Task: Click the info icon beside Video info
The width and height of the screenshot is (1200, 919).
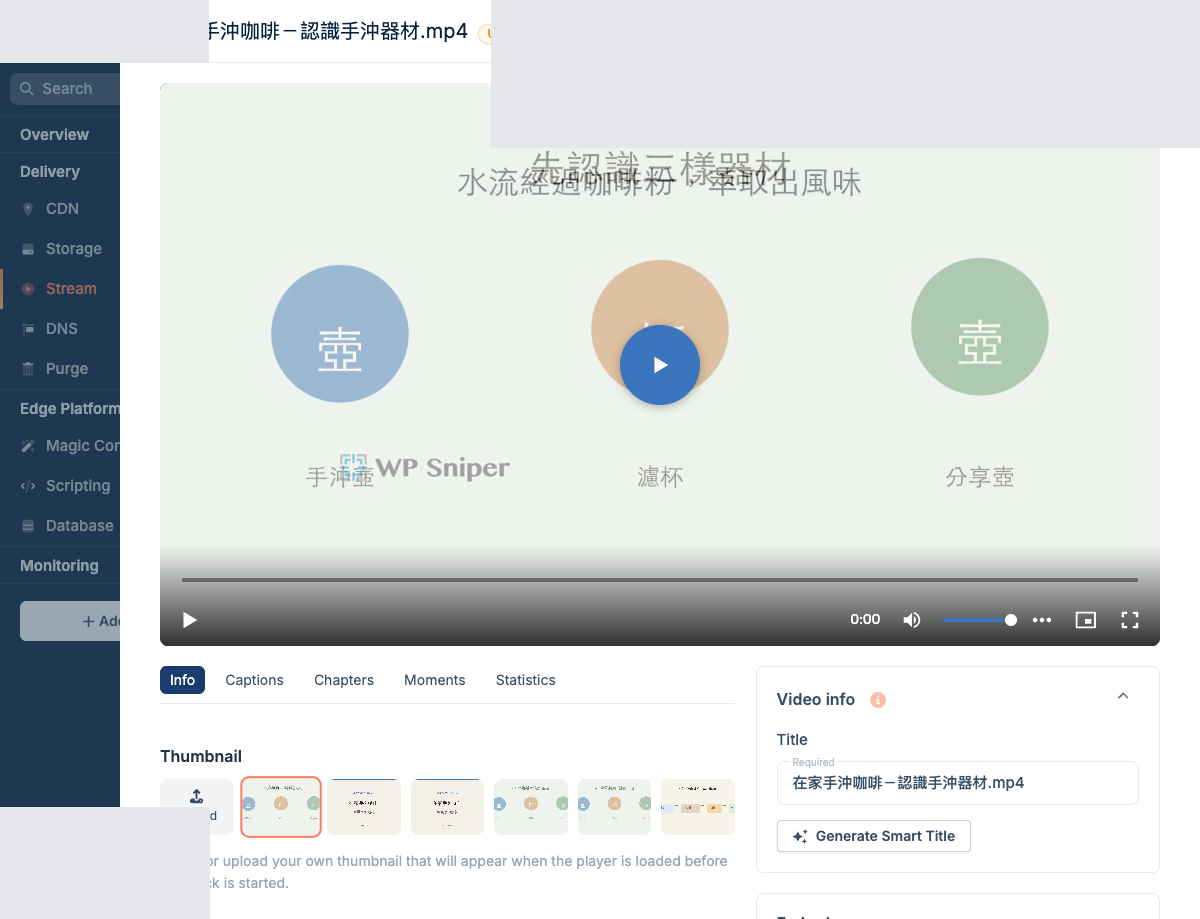Action: 878,700
